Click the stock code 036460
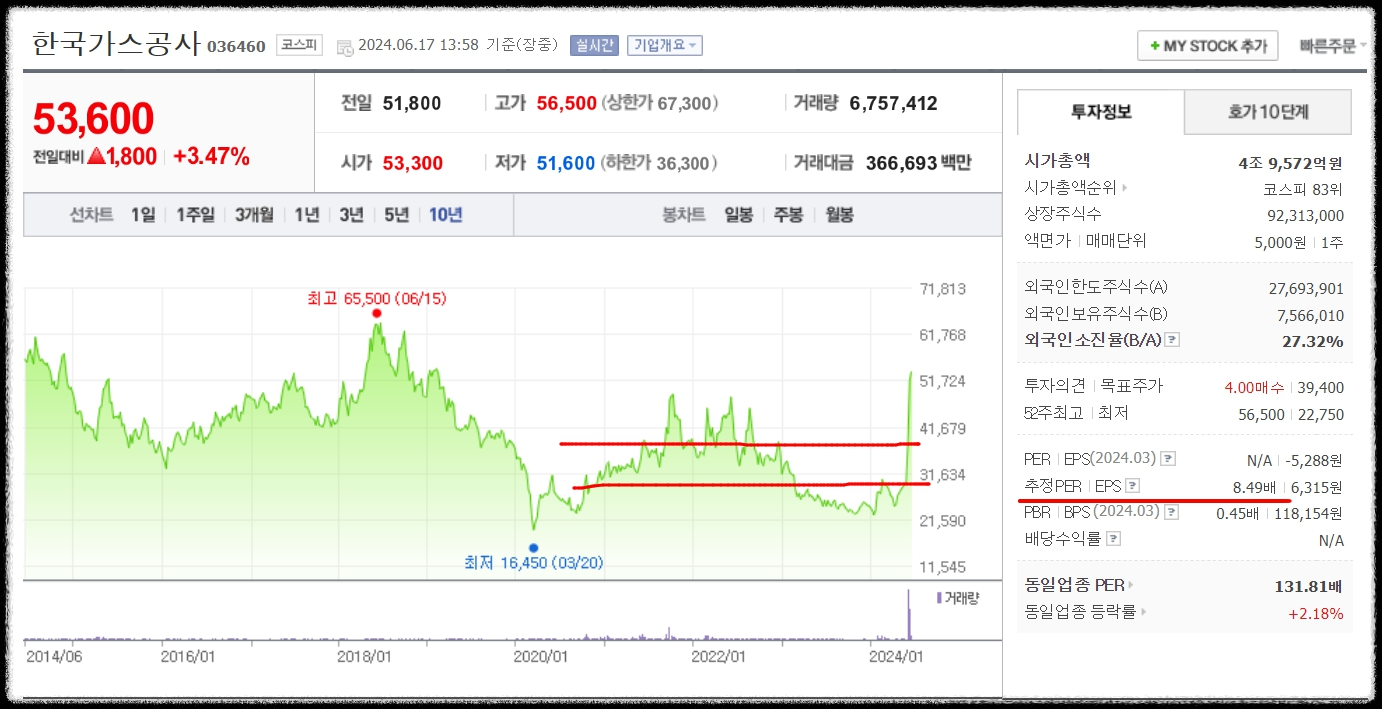The width and height of the screenshot is (1382, 709). pos(237,46)
